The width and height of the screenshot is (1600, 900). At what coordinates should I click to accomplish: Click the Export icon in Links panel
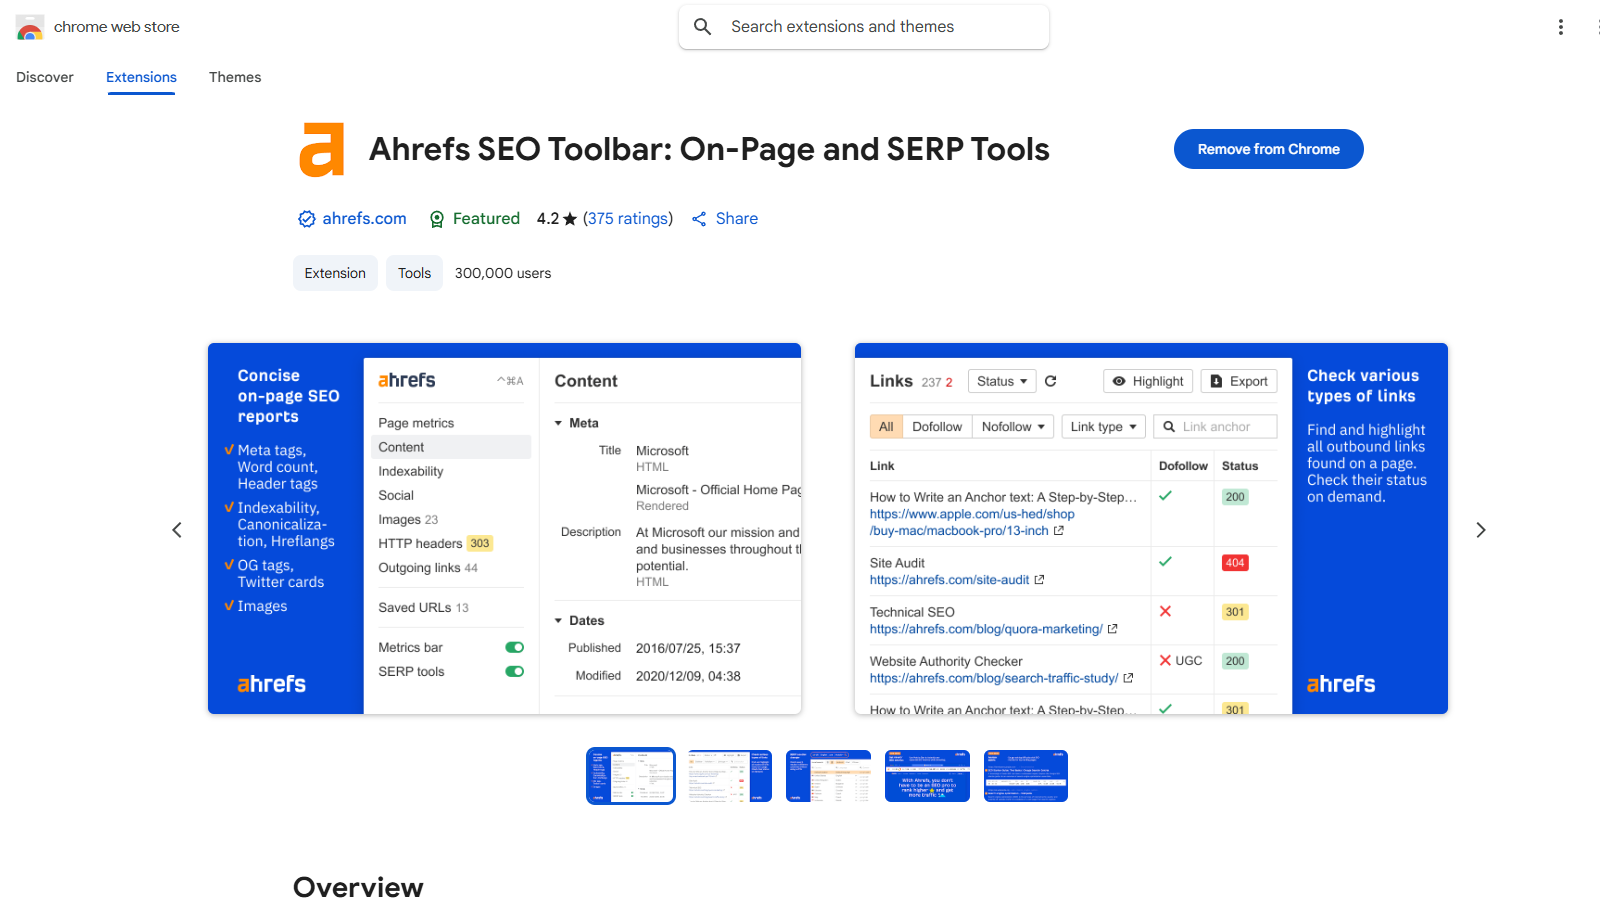click(x=1215, y=381)
